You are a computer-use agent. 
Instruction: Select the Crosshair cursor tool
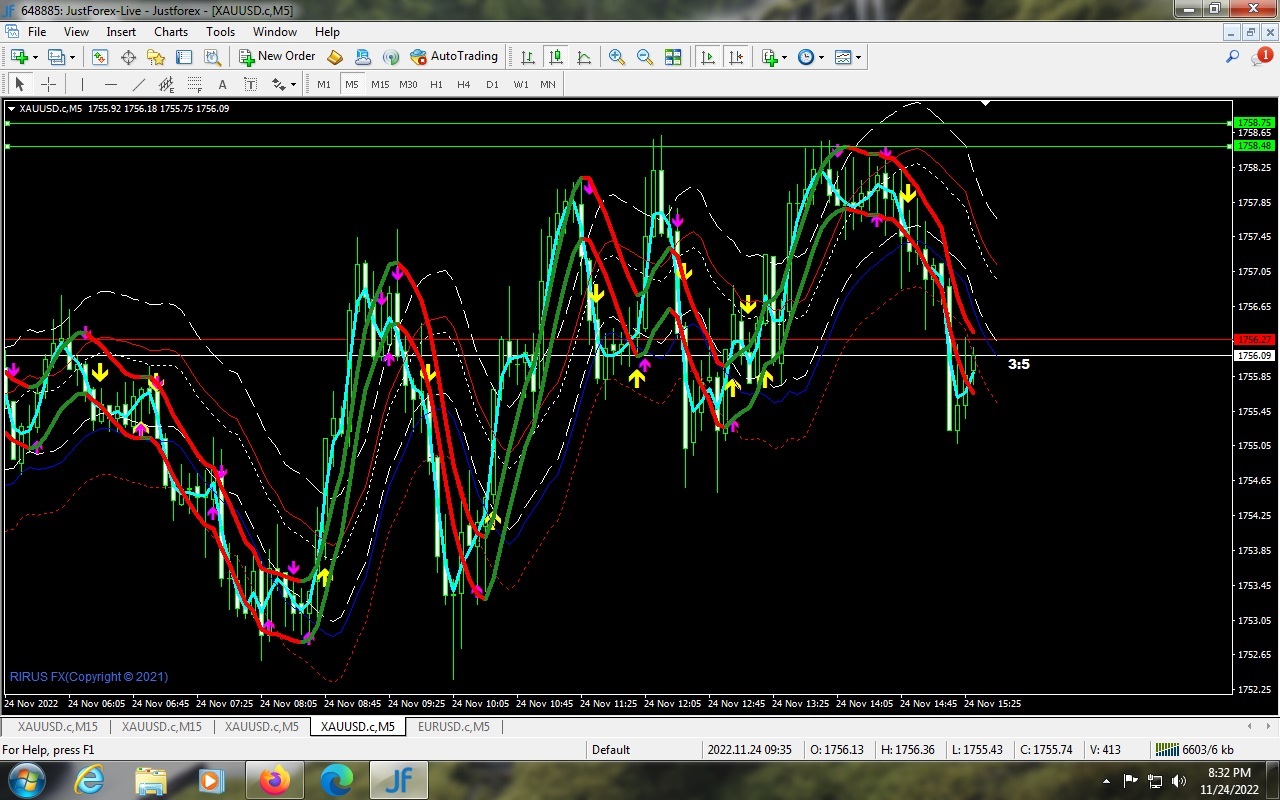[48, 85]
